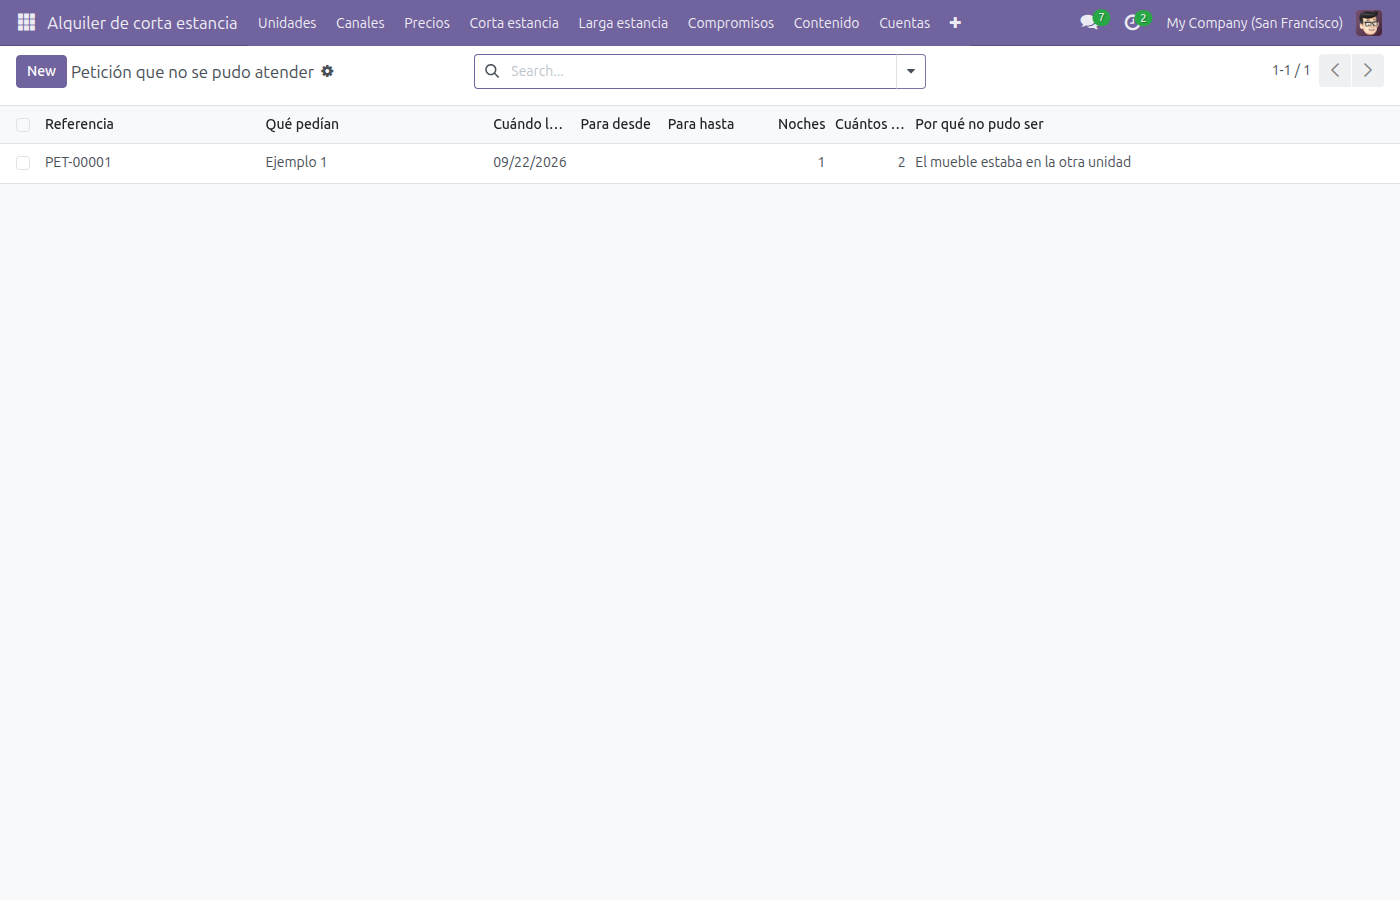Sort by the Para desde column header
The image size is (1400, 900).
(x=615, y=124)
